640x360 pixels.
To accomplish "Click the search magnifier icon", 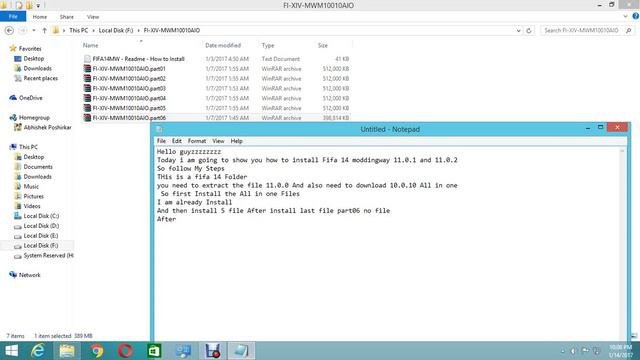I will [x=629, y=31].
